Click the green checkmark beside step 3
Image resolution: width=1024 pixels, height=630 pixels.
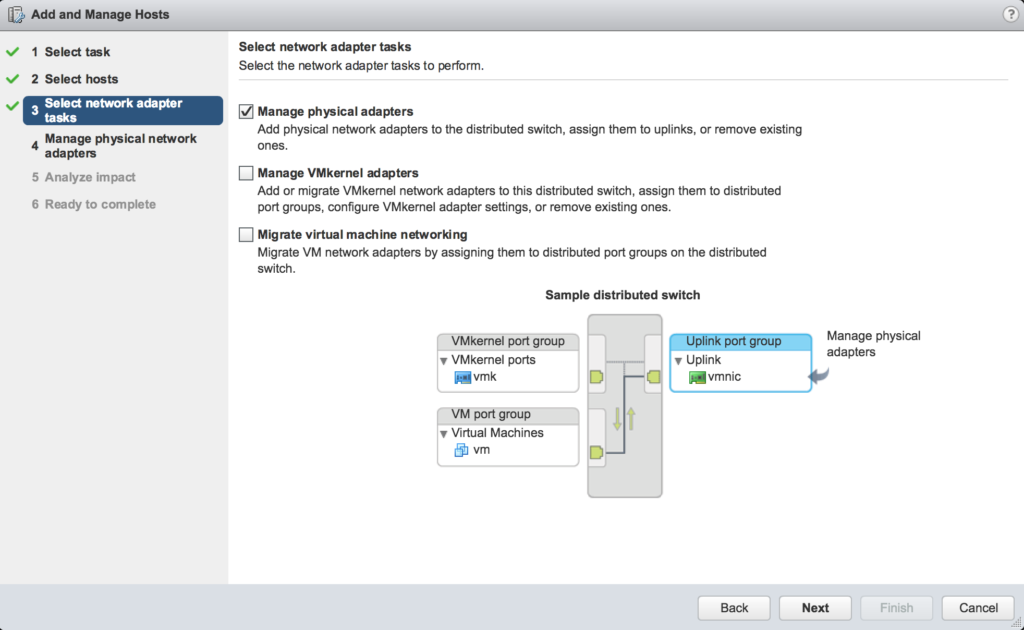click(12, 106)
